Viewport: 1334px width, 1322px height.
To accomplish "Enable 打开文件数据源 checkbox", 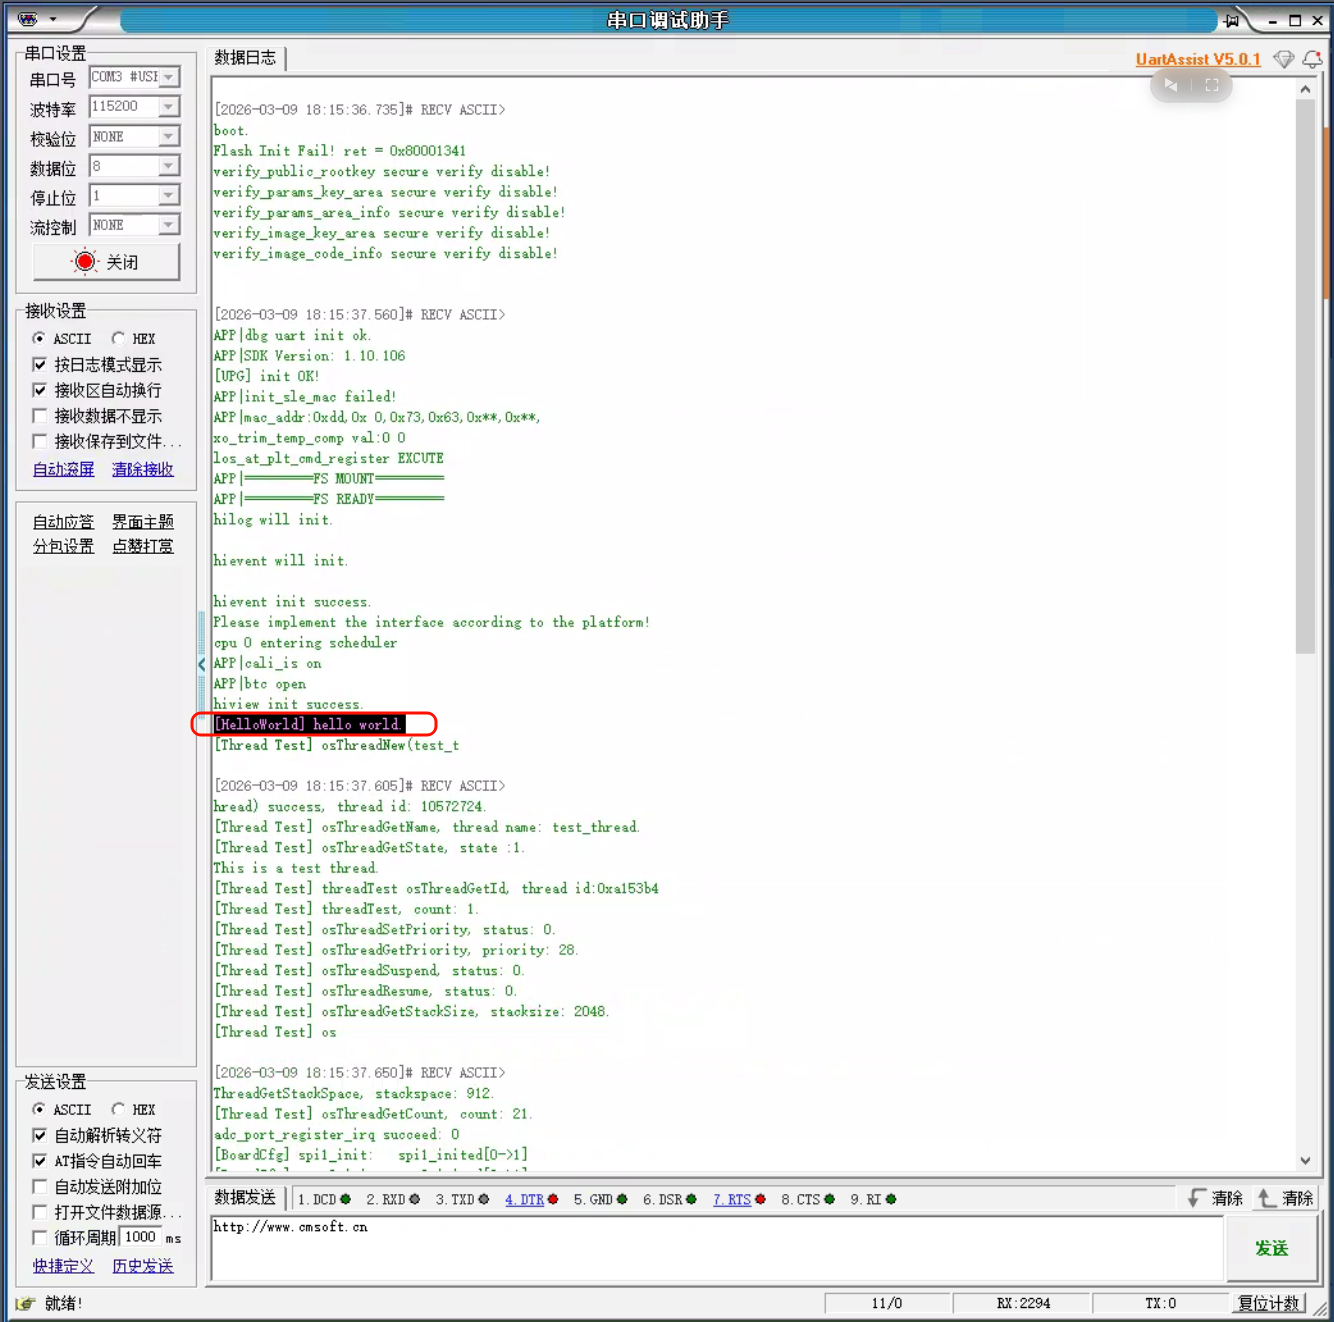I will coord(40,1212).
